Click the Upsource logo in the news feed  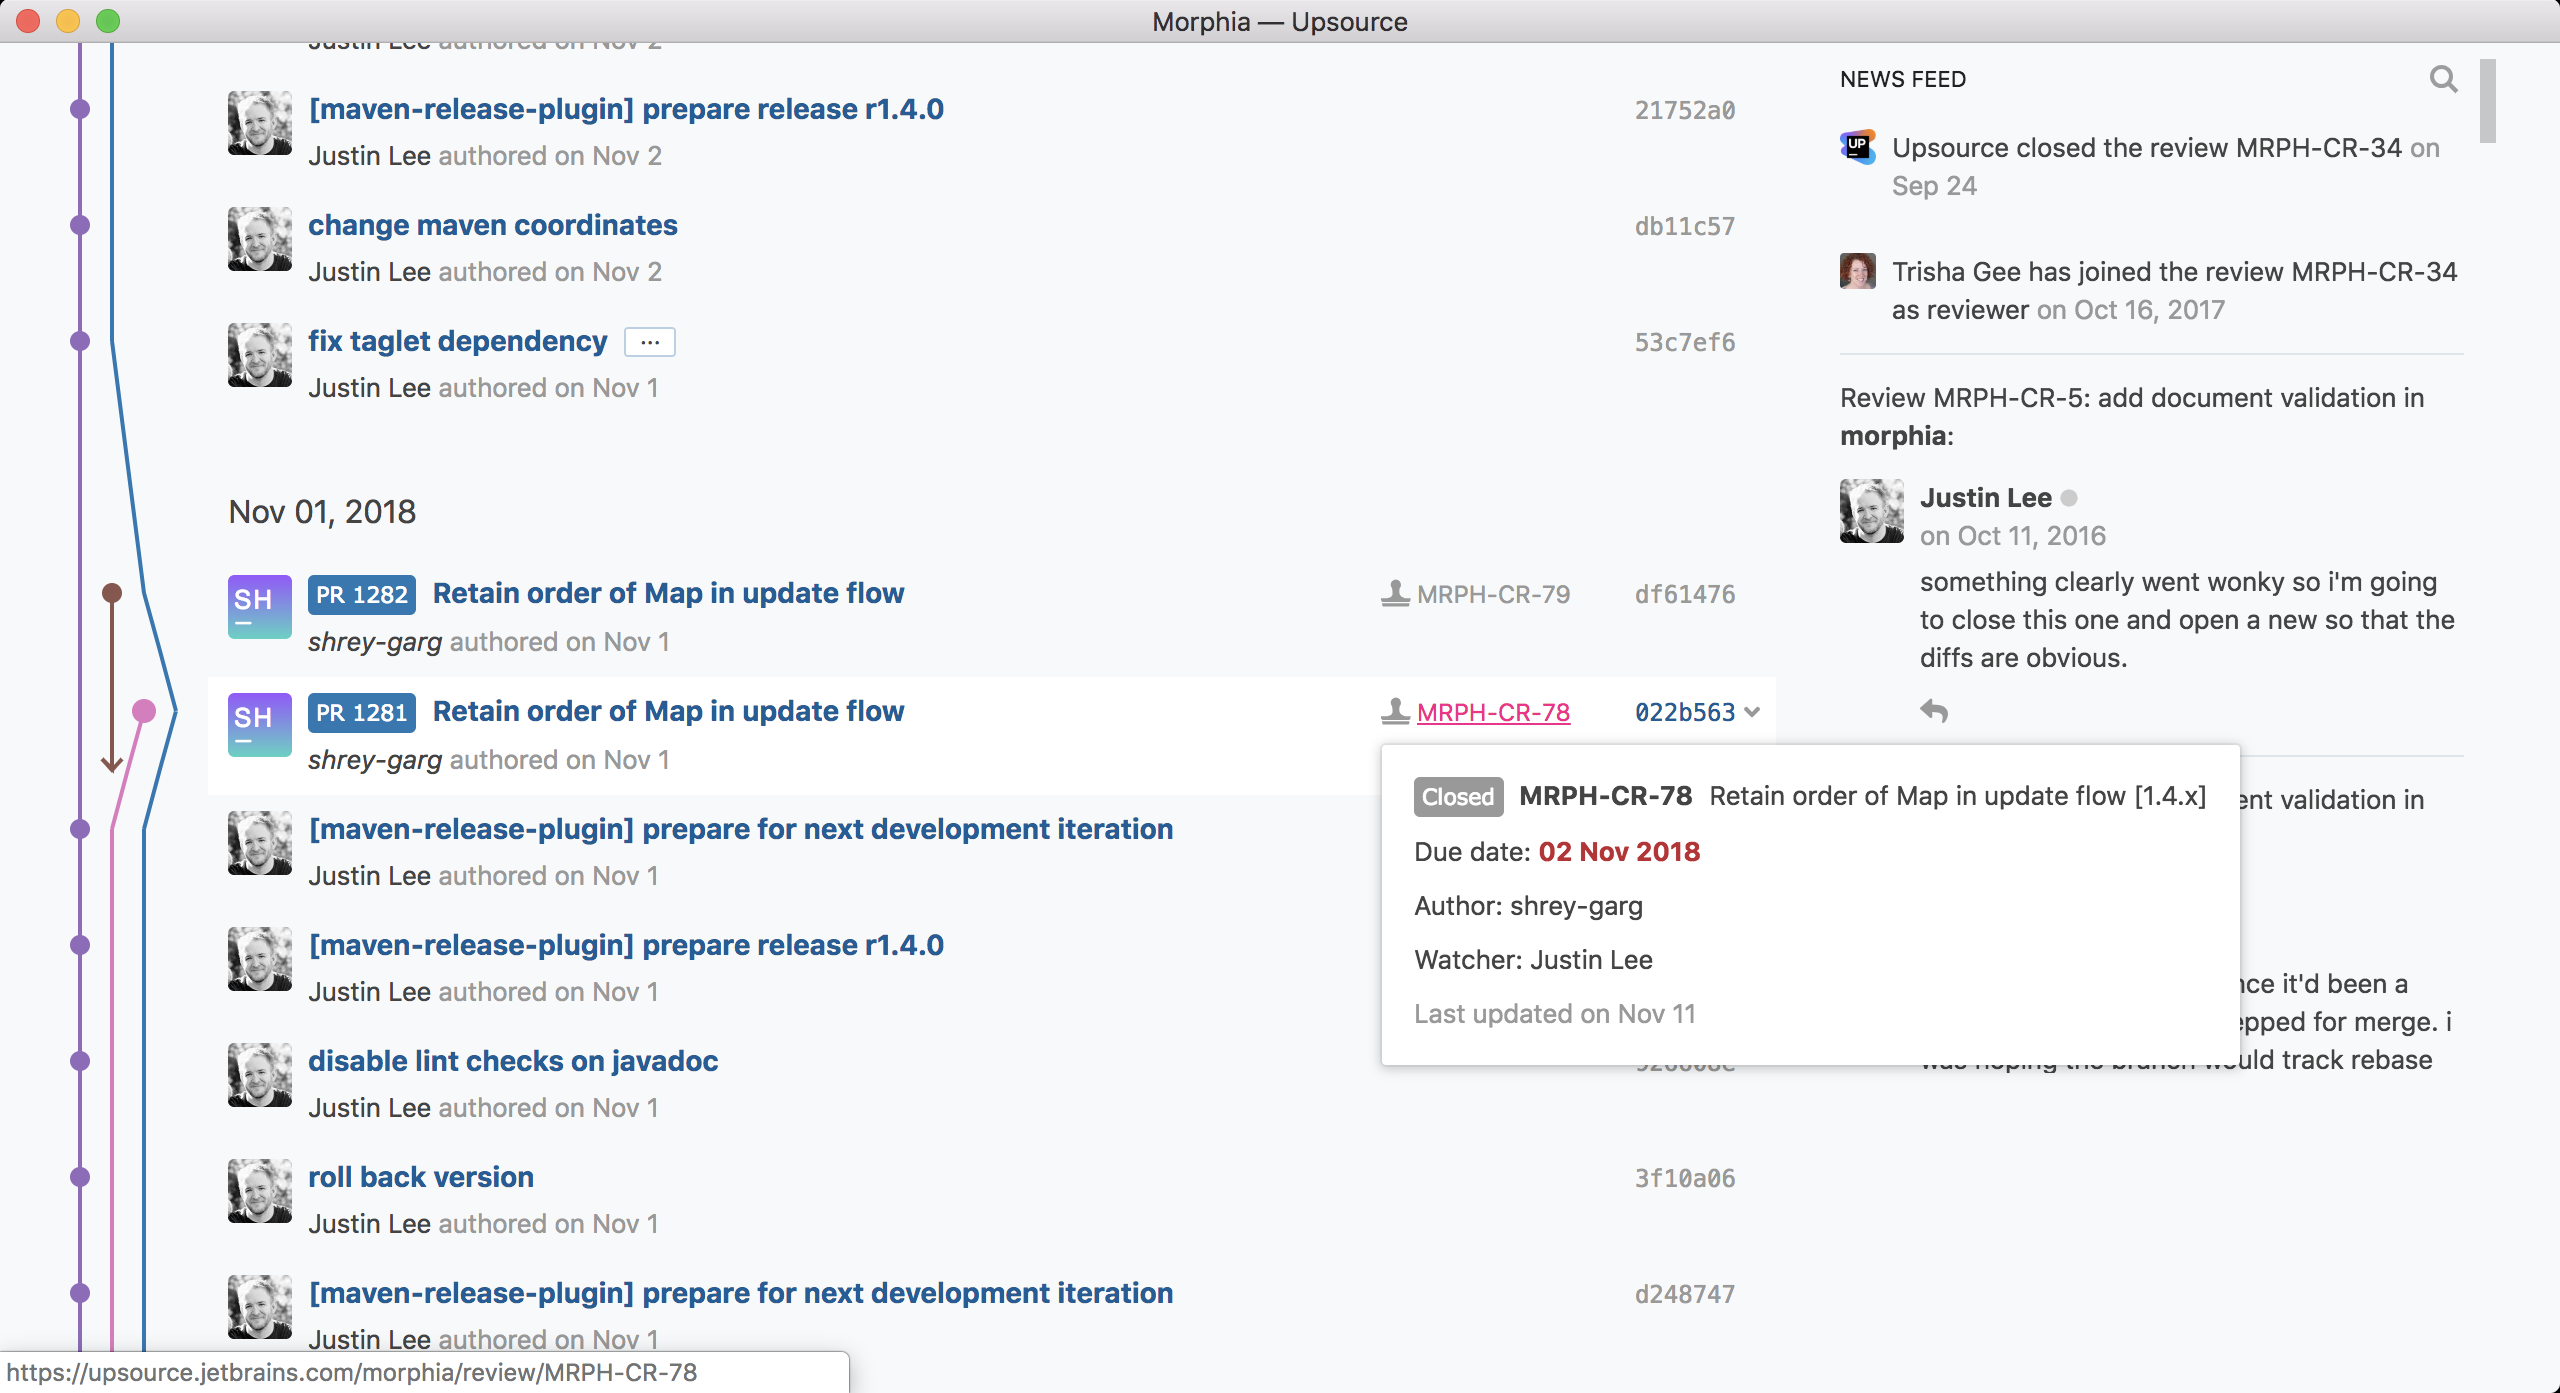1858,147
